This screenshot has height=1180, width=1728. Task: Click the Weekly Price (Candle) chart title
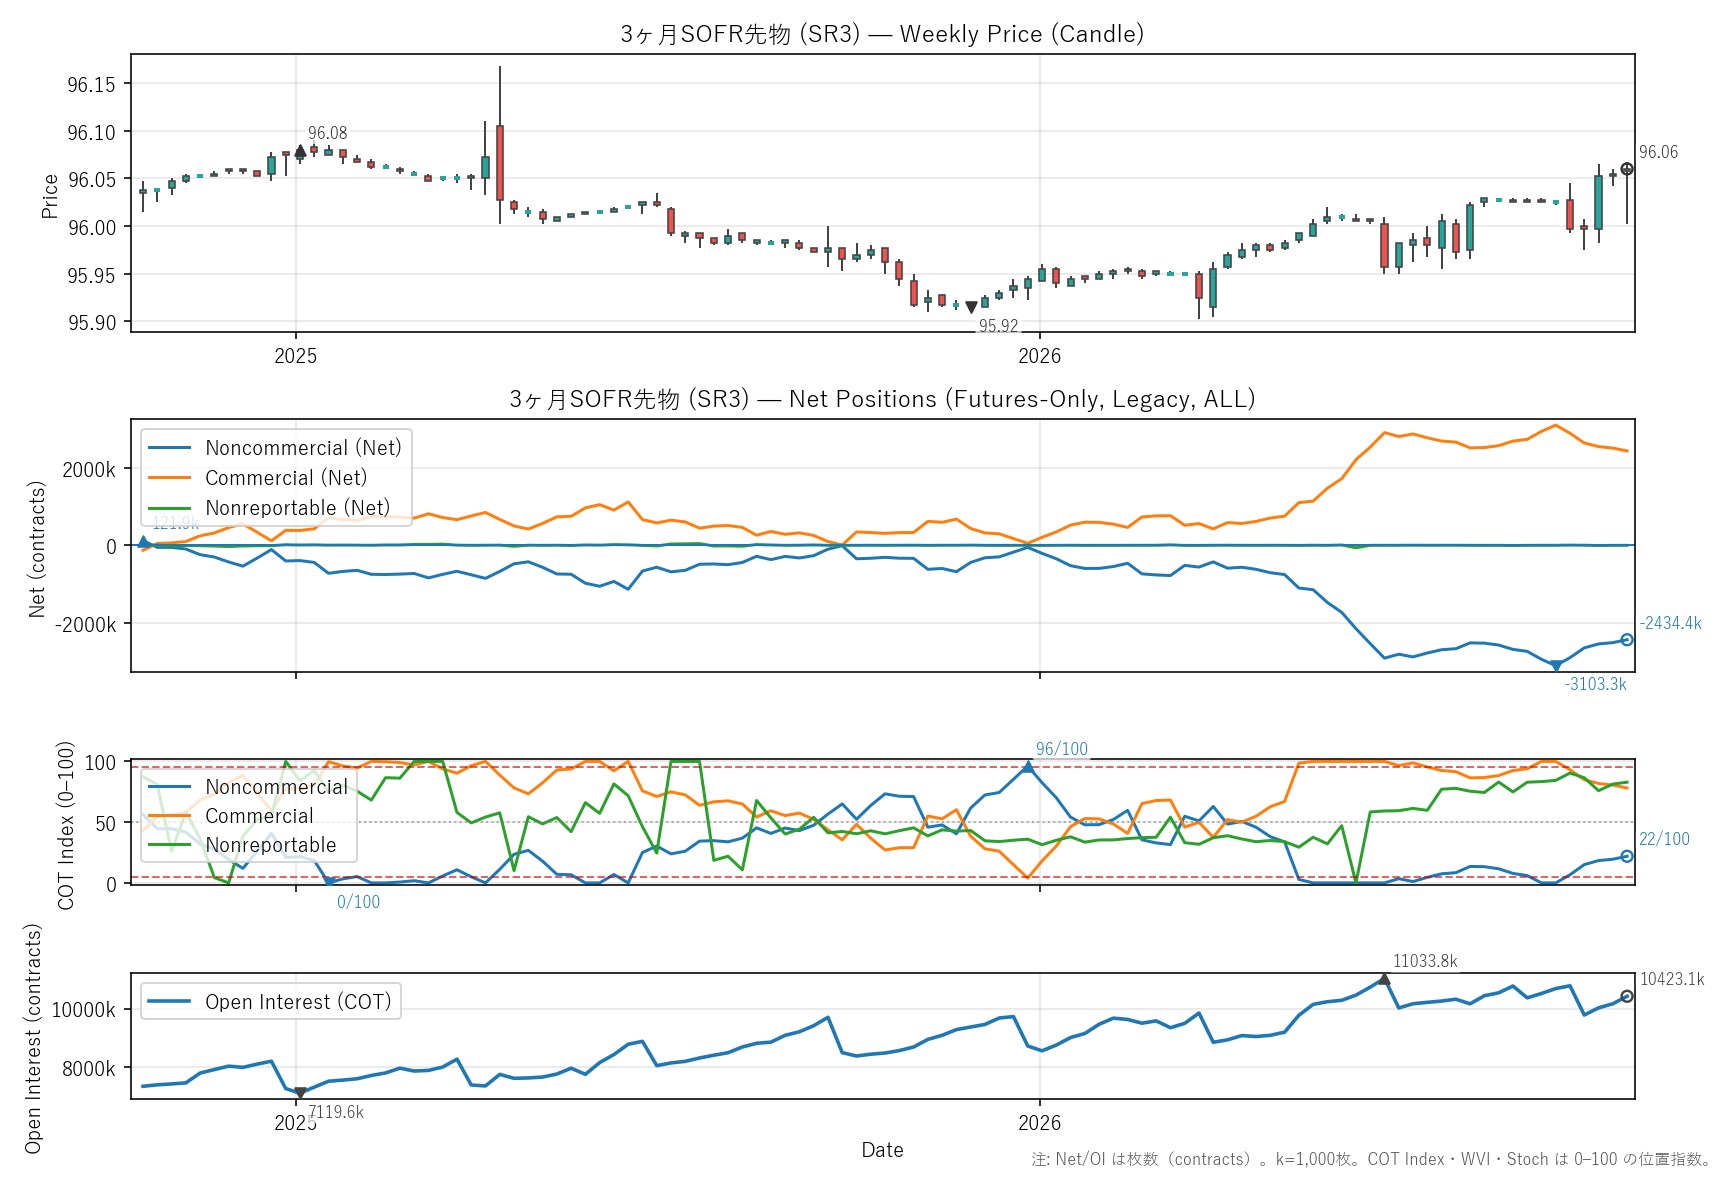coord(882,34)
